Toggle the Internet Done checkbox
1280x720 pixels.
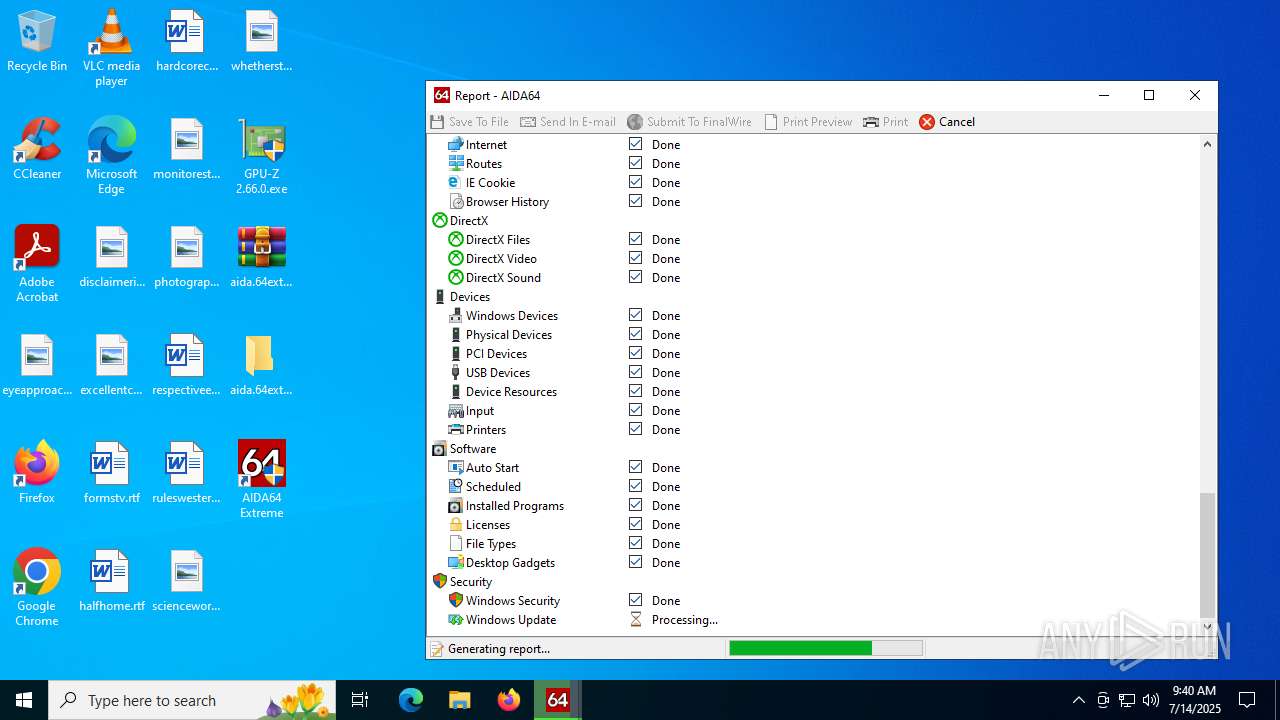coord(636,144)
